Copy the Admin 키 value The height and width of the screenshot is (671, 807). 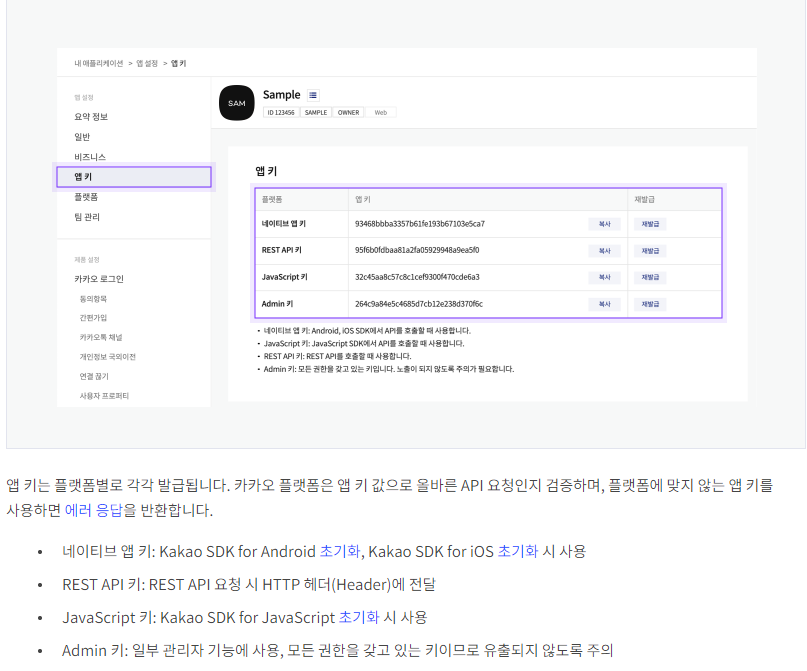[604, 304]
